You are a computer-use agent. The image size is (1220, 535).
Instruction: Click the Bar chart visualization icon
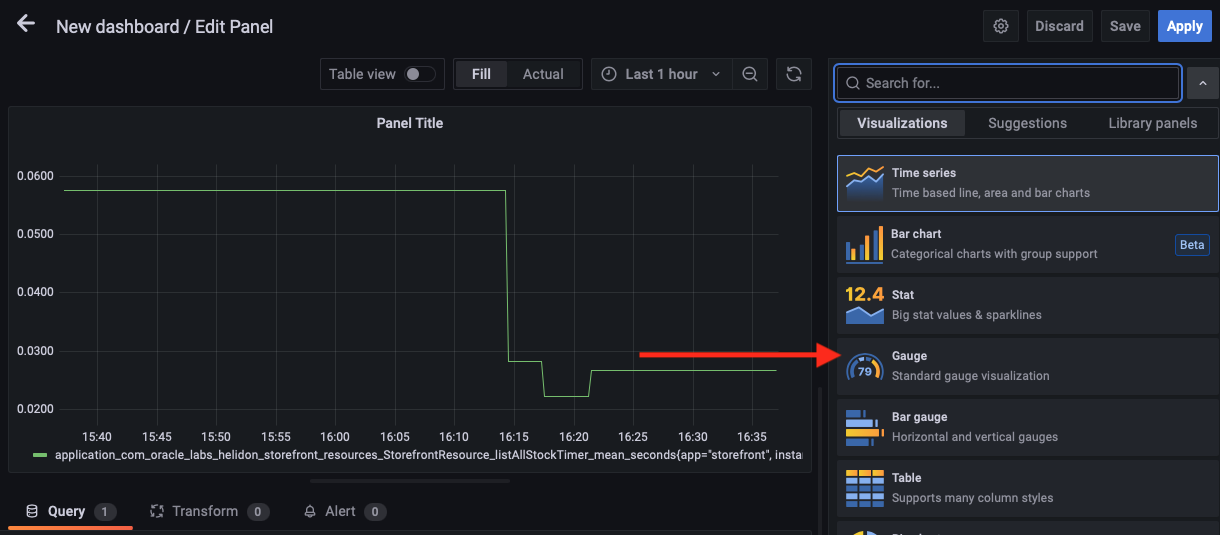coord(864,244)
